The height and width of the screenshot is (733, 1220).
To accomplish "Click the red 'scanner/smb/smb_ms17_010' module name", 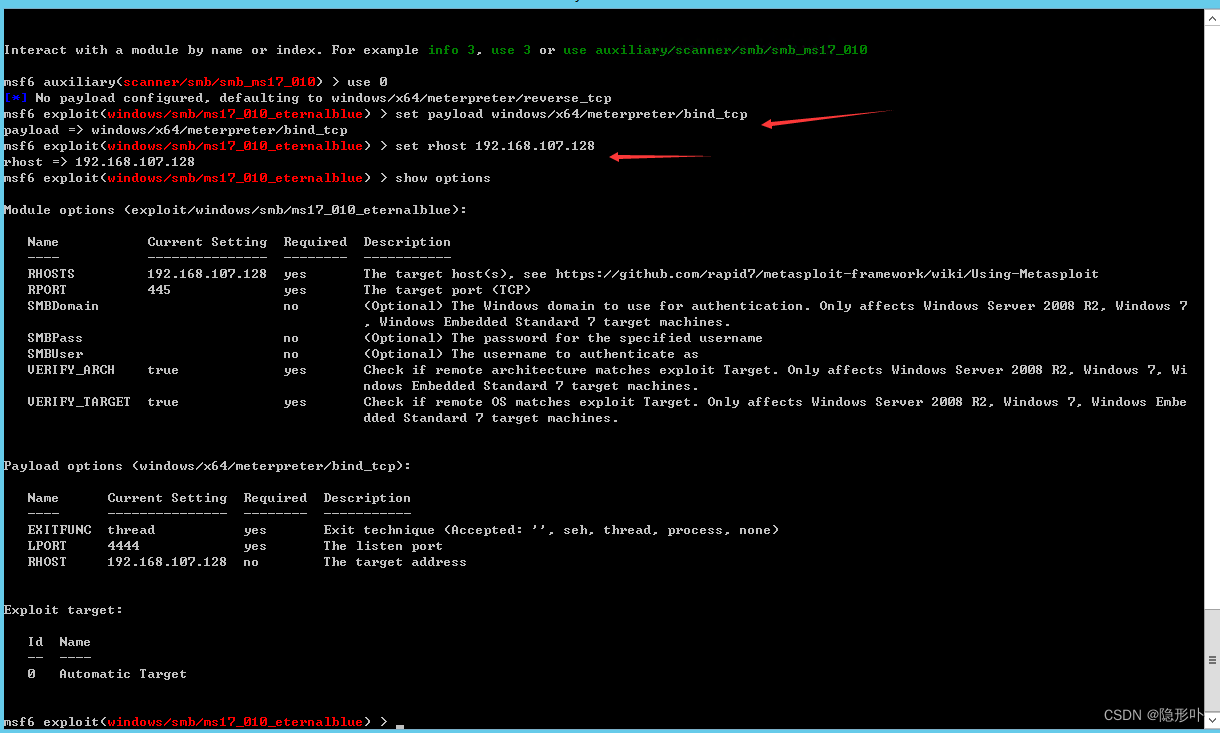I will (219, 82).
